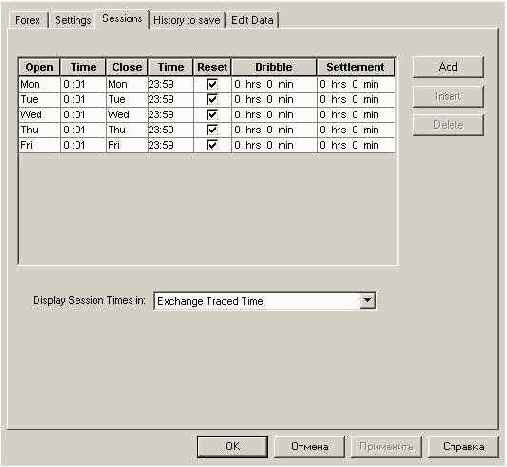This screenshot has height=467, width=507.
Task: Open the History to save tab
Action: coord(187,20)
